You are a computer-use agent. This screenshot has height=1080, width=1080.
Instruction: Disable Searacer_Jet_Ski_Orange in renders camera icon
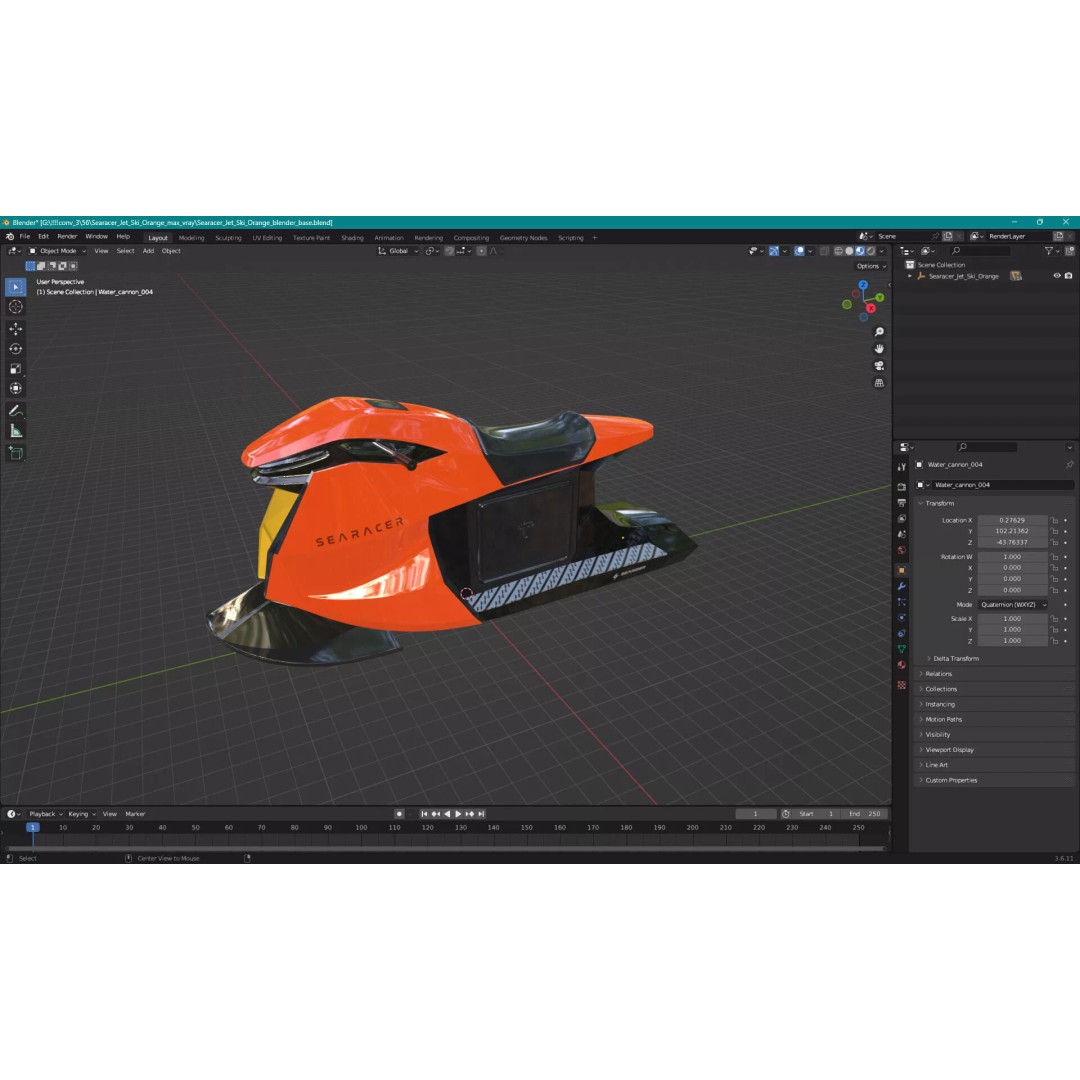pyautogui.click(x=1068, y=276)
